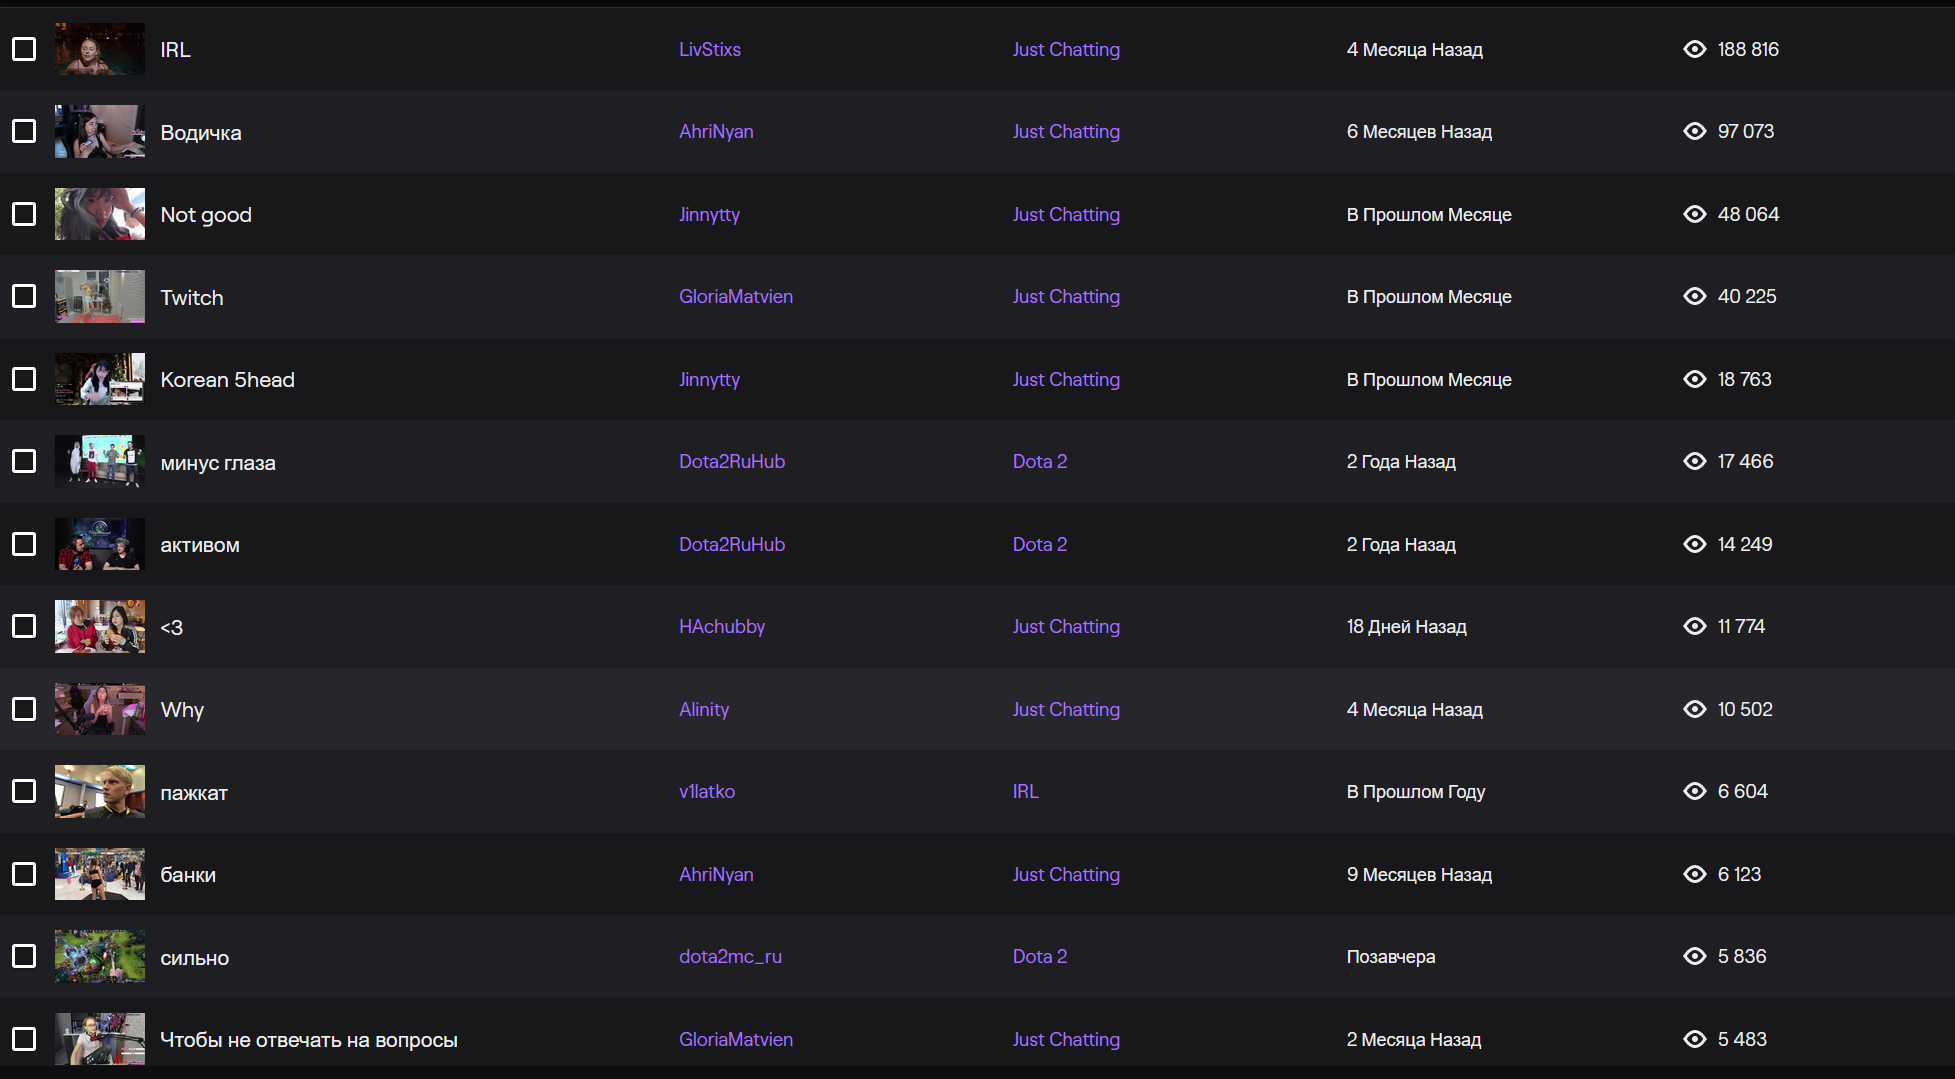Open clip titled Чтобы не отвечать на вопросы
This screenshot has height=1079, width=1955.
(308, 1040)
